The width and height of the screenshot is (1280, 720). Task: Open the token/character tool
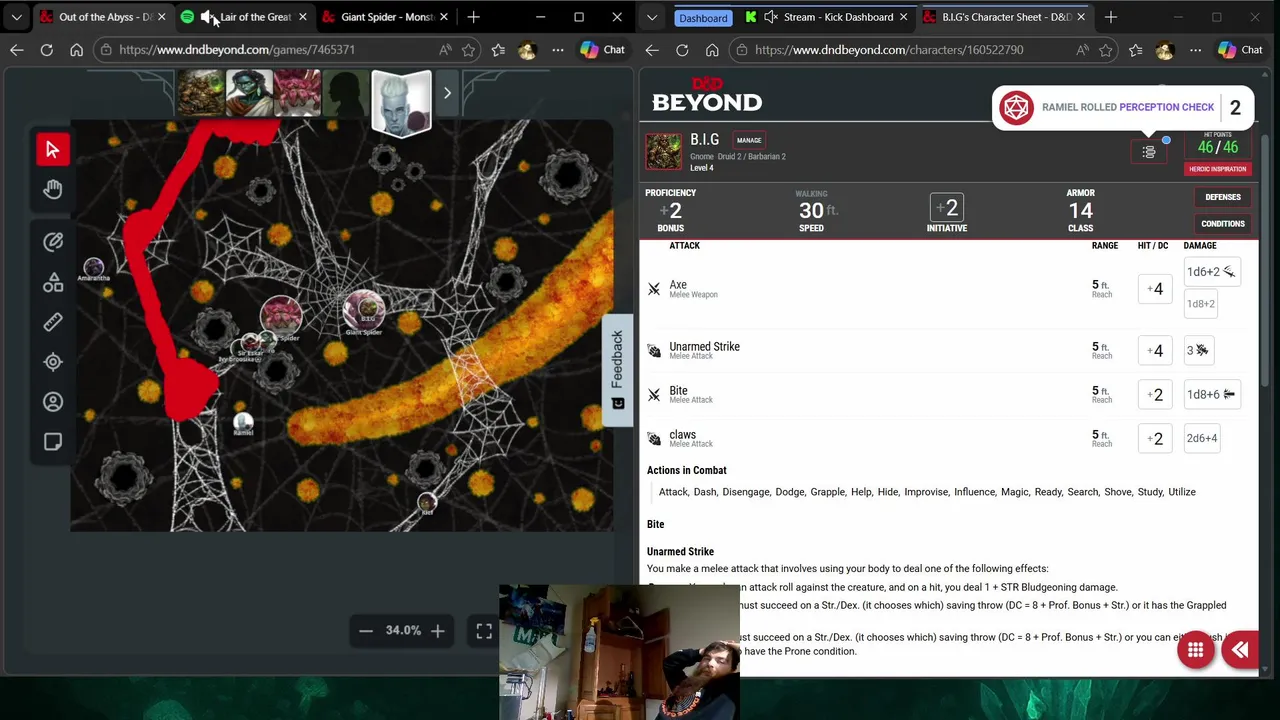point(53,402)
